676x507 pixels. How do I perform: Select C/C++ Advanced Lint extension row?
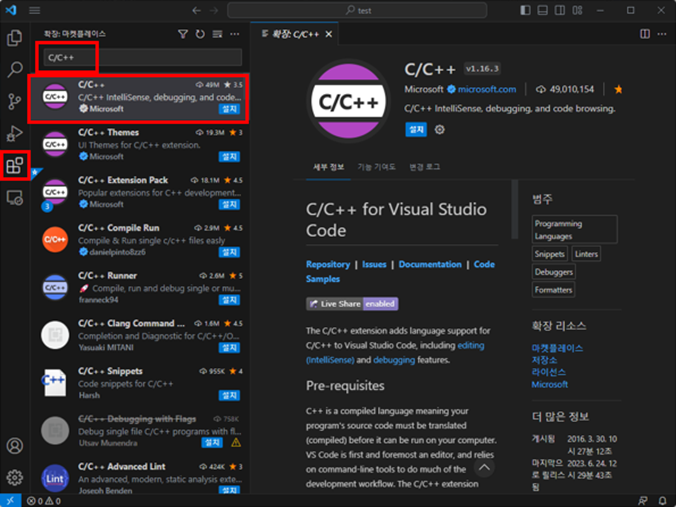[140, 477]
